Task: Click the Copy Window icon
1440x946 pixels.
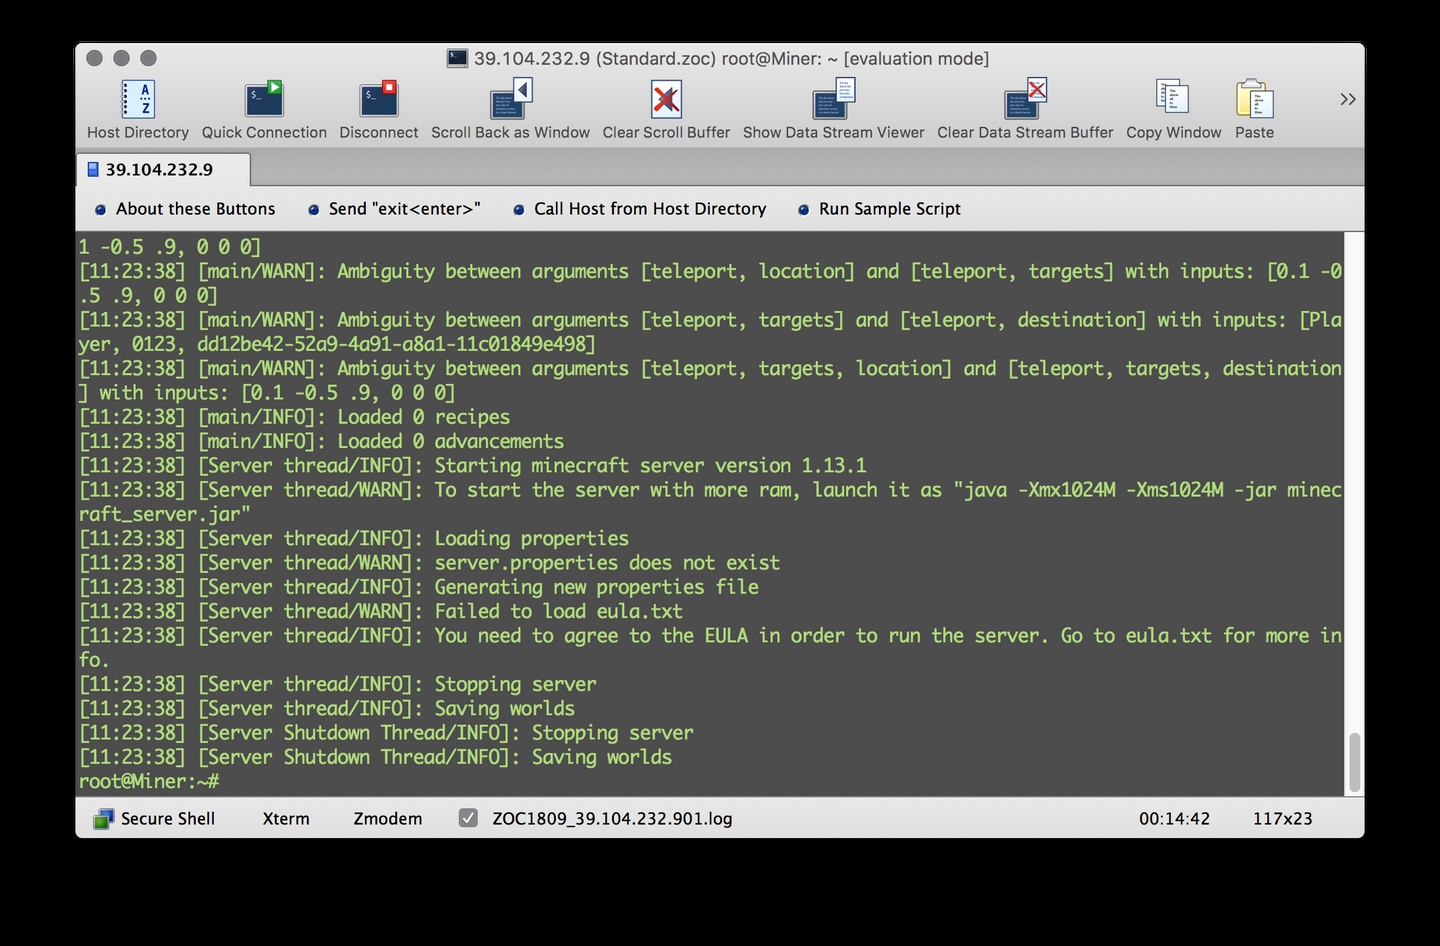Action: tap(1173, 100)
